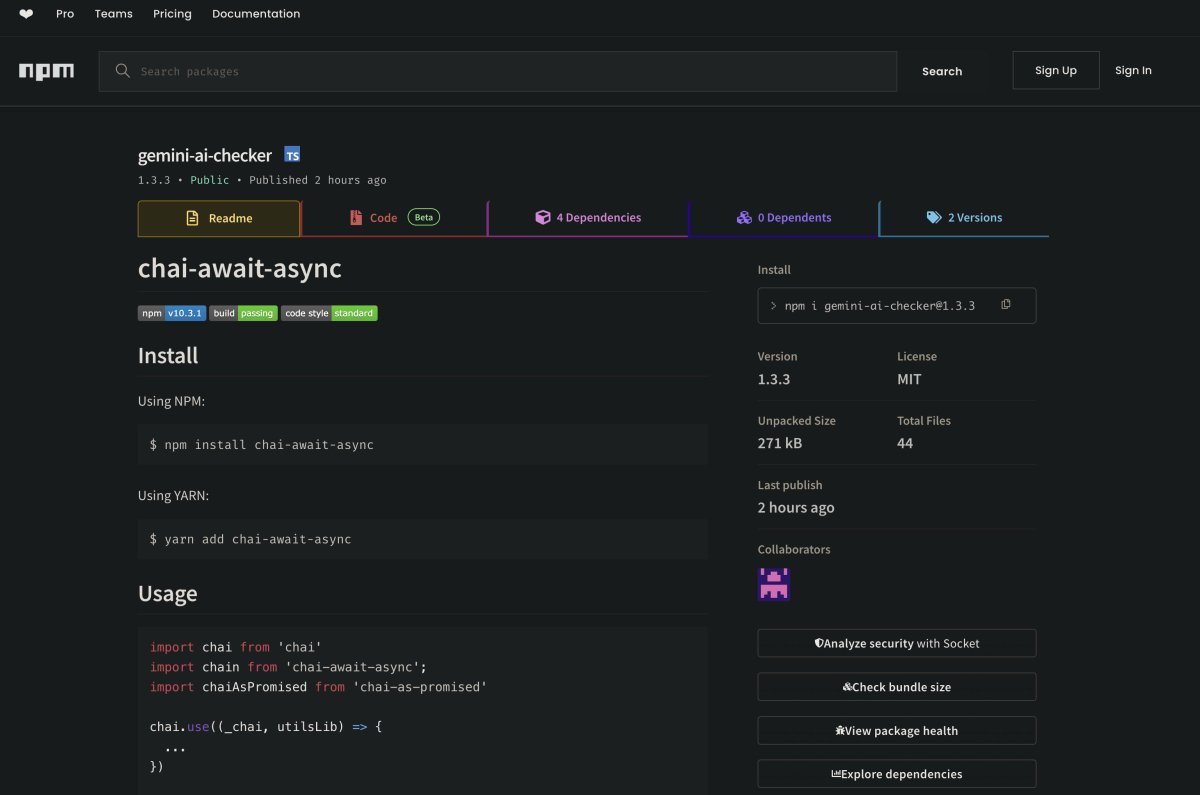Click the Beta pill on Code tab

tap(424, 217)
